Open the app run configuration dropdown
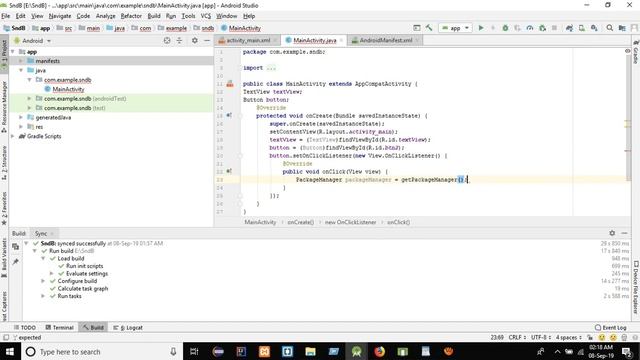This screenshot has width=640, height=360. [x=456, y=28]
